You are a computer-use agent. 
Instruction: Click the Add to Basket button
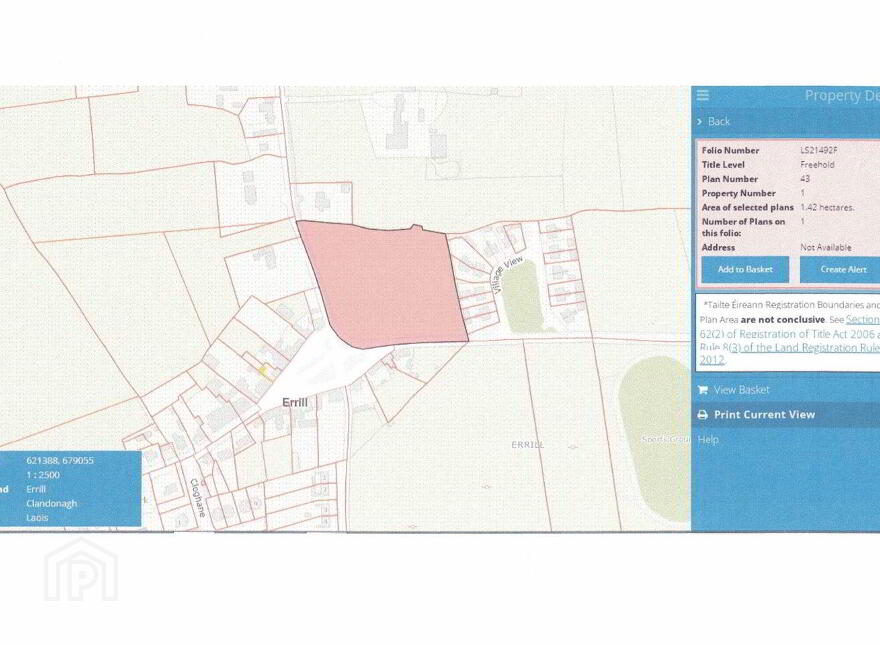coord(745,269)
